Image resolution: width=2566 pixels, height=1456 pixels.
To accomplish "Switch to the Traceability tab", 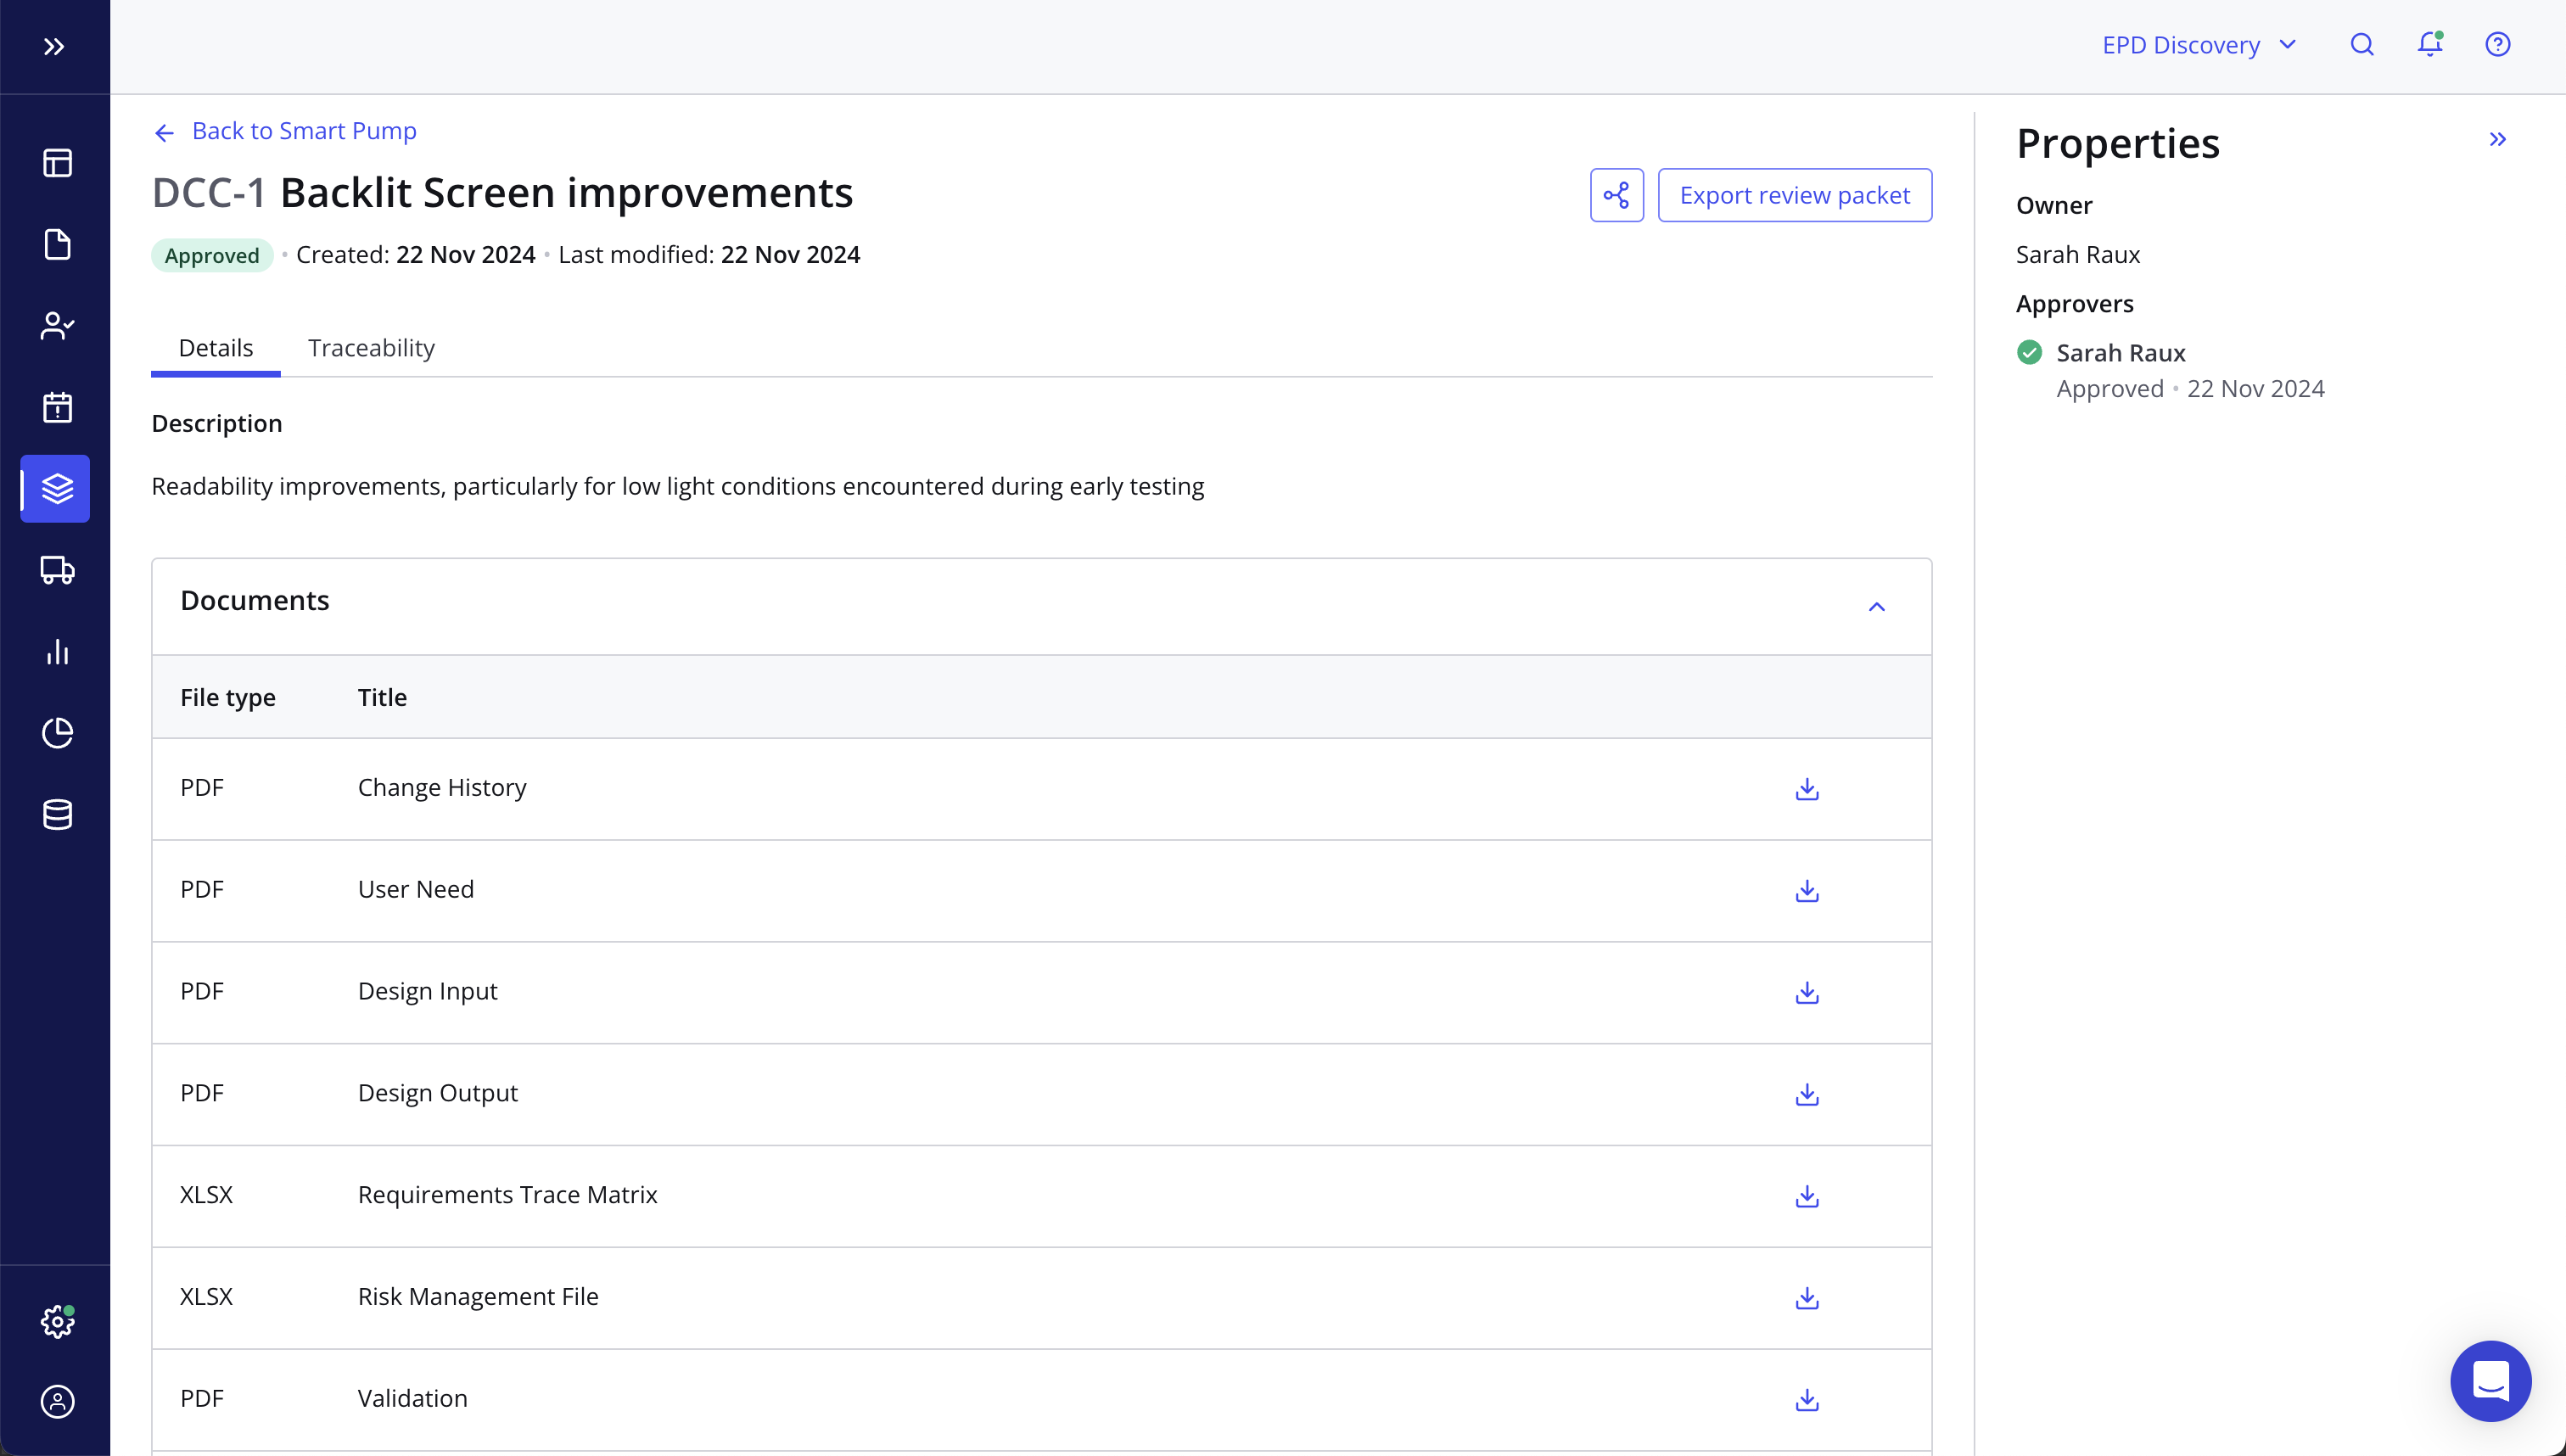I will (x=371, y=348).
